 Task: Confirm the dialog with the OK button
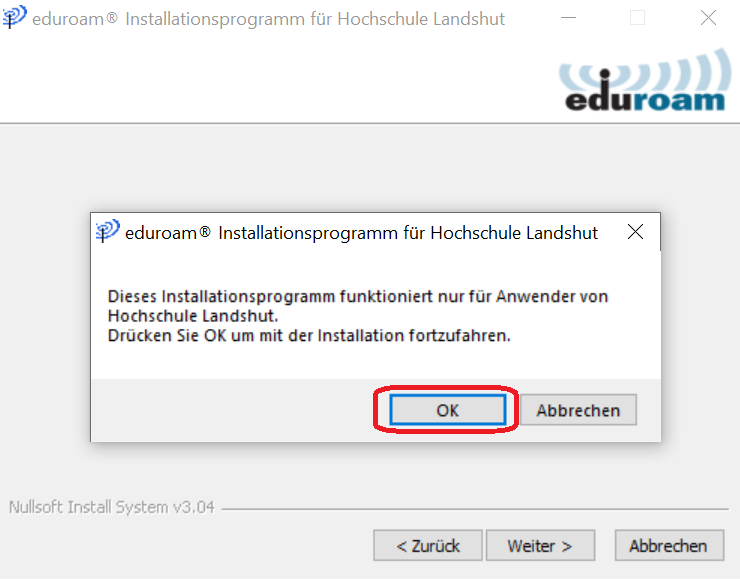click(447, 410)
